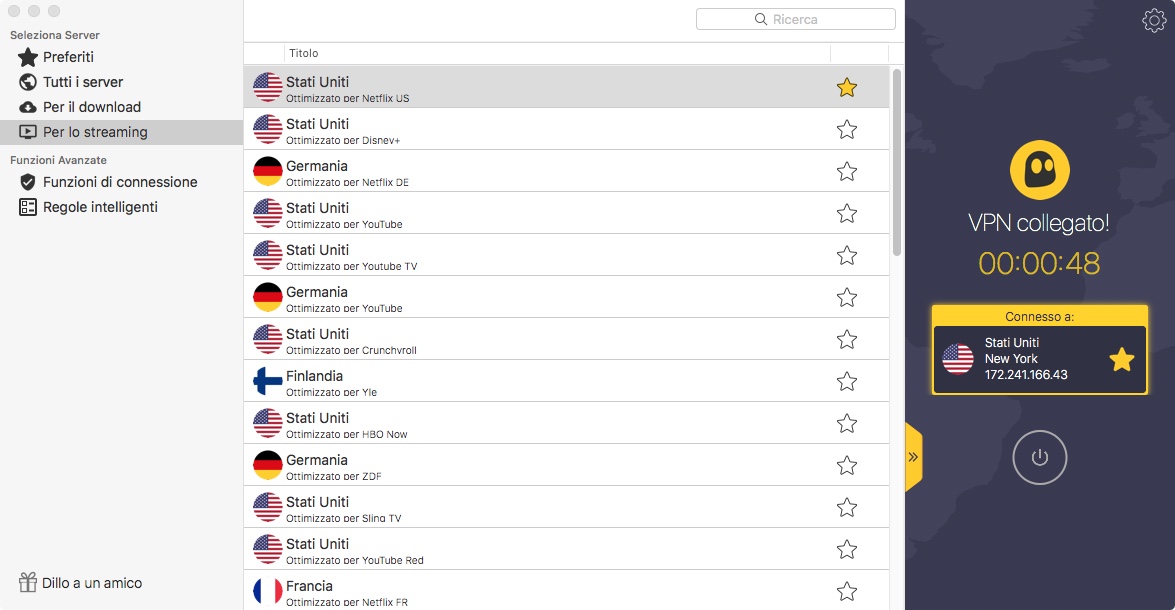The height and width of the screenshot is (610, 1175).
Task: Switch to Per il download servers
Action: point(91,107)
